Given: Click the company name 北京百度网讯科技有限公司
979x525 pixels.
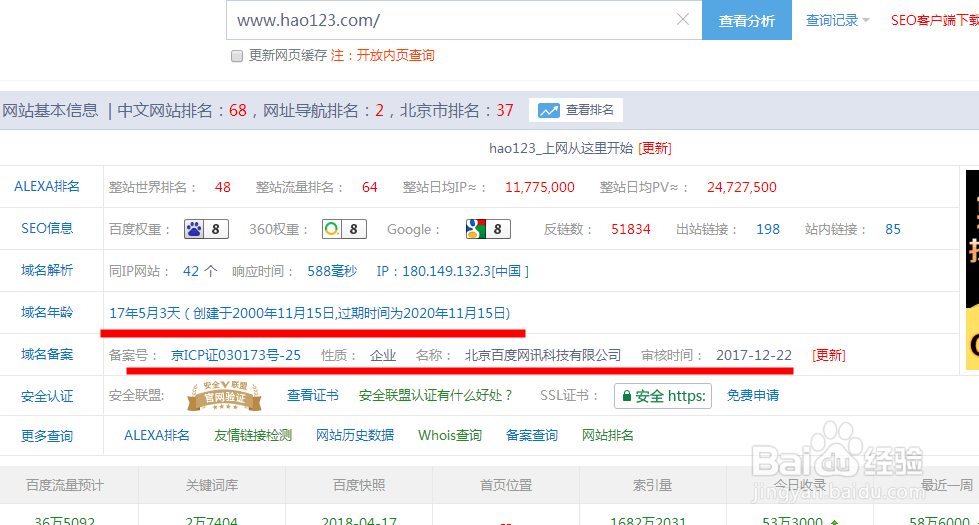Looking at the screenshot, I should (x=543, y=355).
